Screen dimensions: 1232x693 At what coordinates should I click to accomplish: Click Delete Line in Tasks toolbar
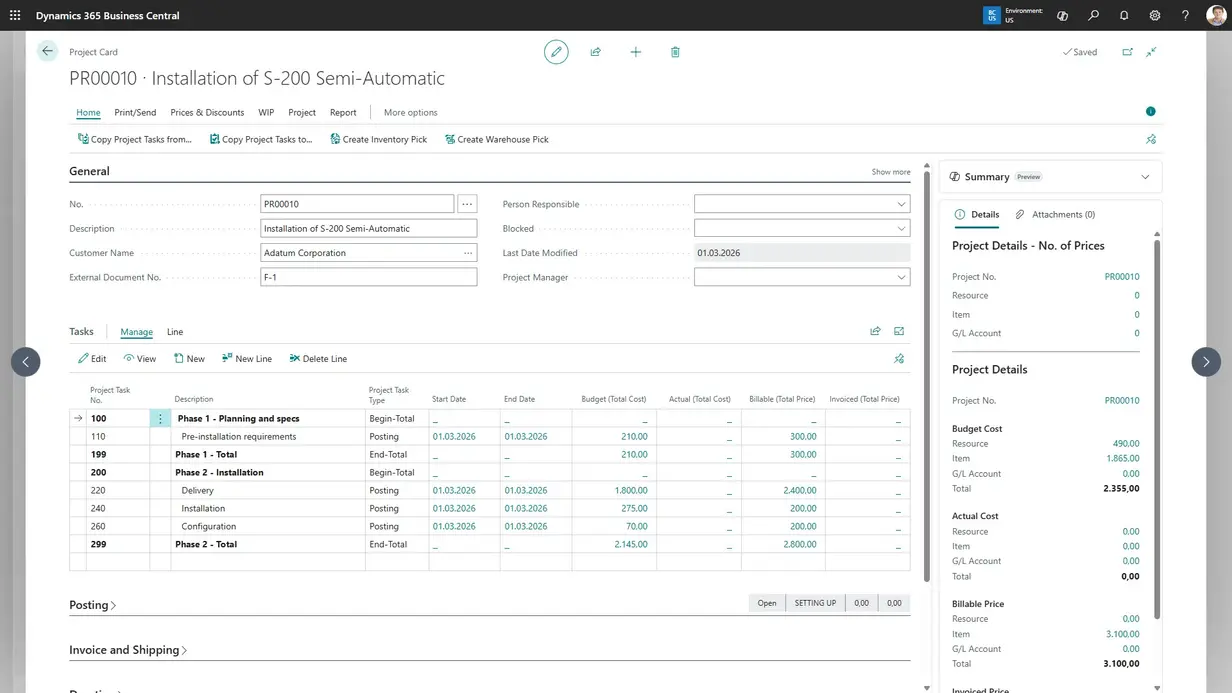click(x=318, y=358)
